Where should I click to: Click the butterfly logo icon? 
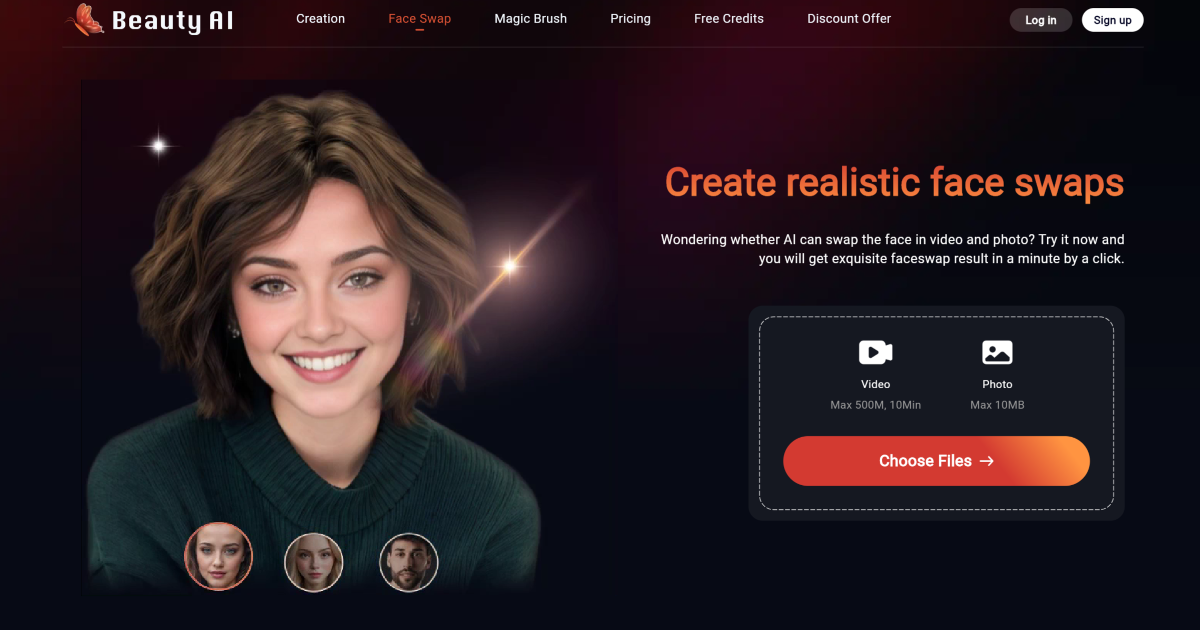pyautogui.click(x=85, y=19)
